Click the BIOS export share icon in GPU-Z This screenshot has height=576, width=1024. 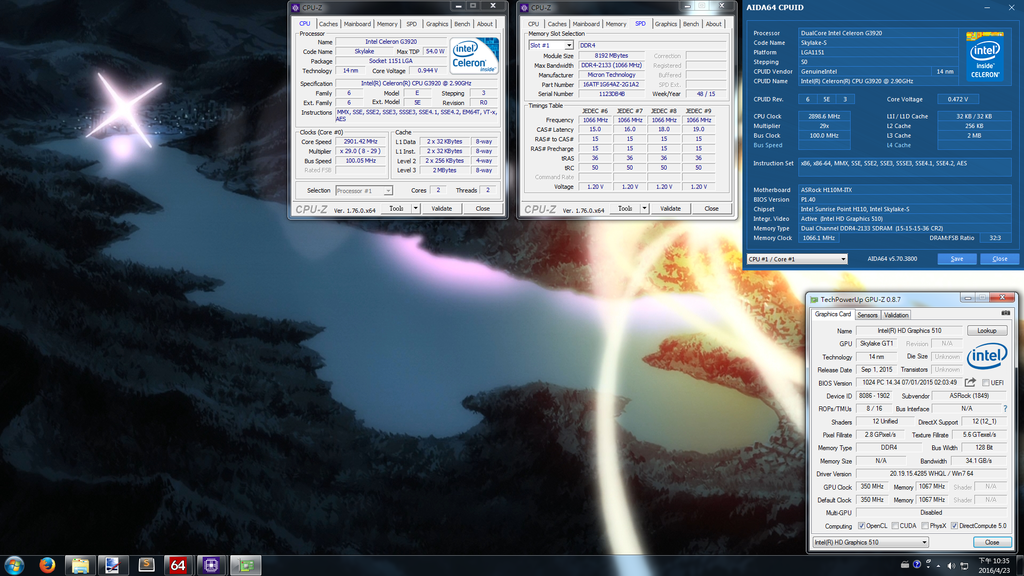tap(970, 383)
